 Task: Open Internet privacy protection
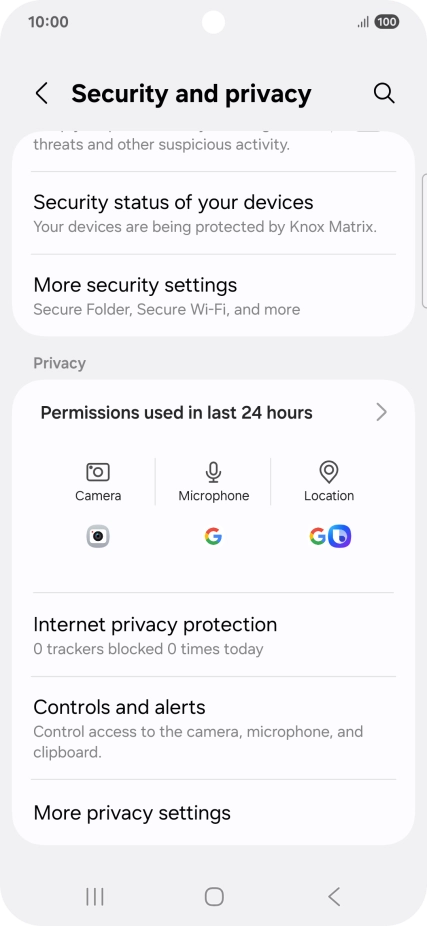(213, 635)
